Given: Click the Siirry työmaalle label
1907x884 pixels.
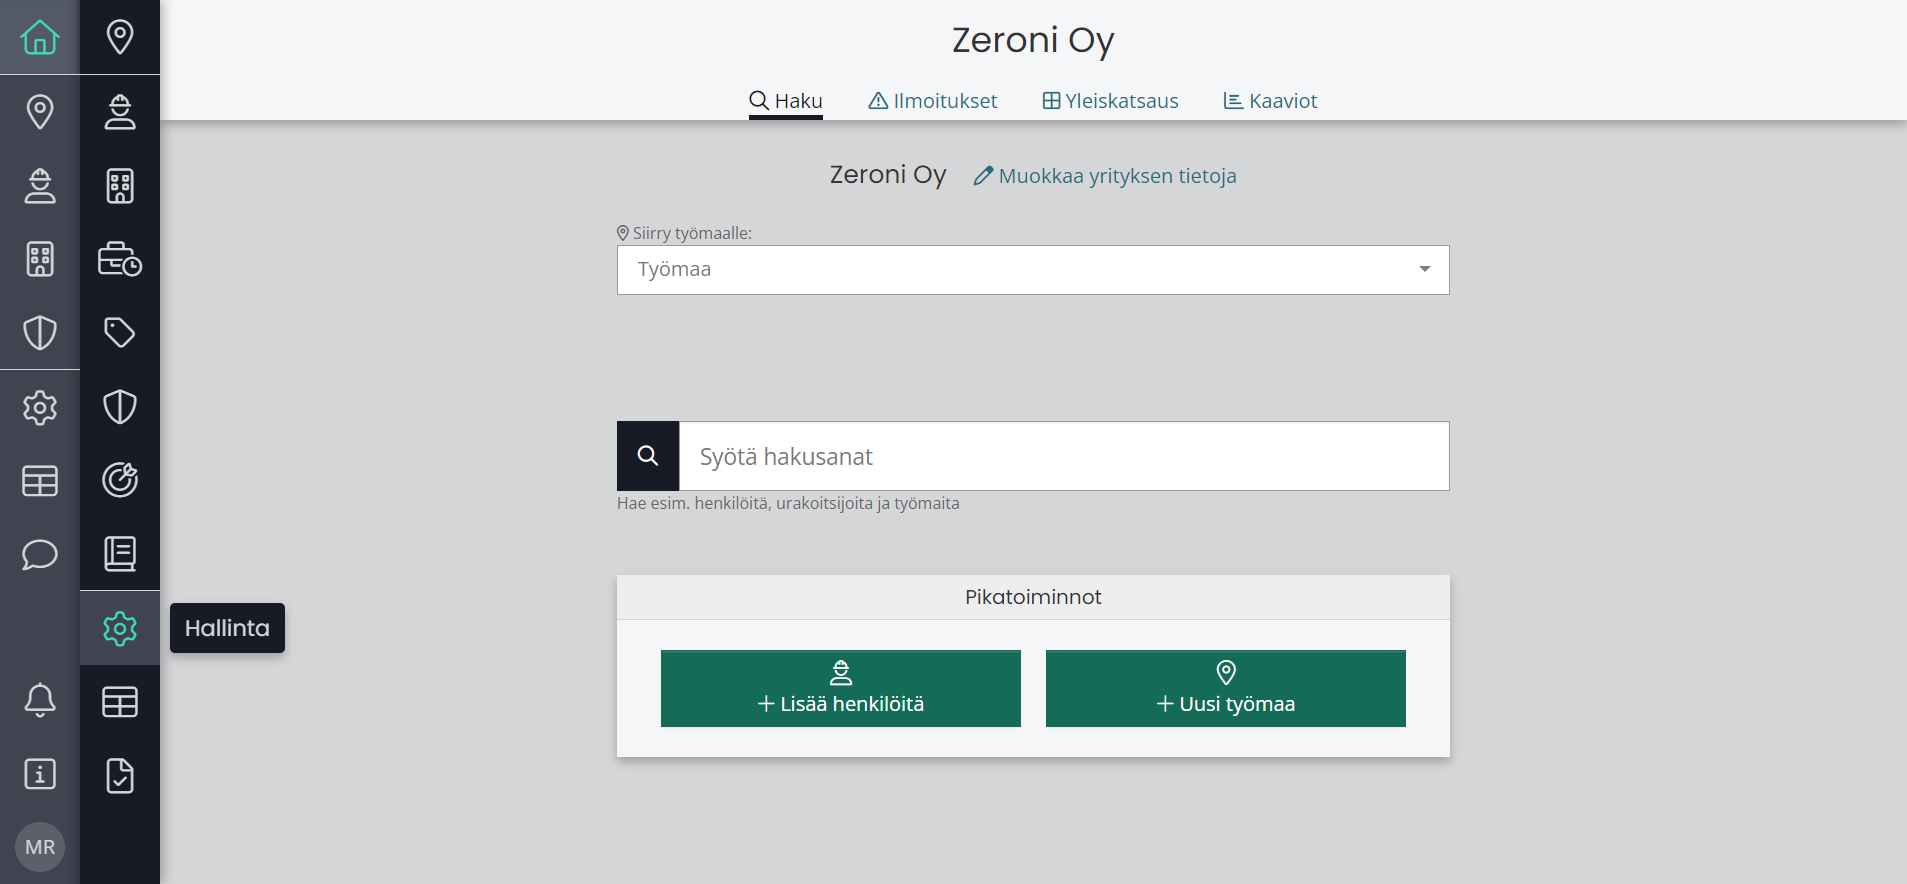Looking at the screenshot, I should click(x=684, y=233).
